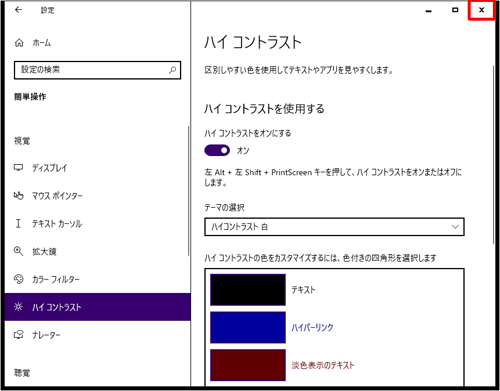This screenshot has height=391, width=500.
Task: Close the settings window
Action: pyautogui.click(x=481, y=10)
